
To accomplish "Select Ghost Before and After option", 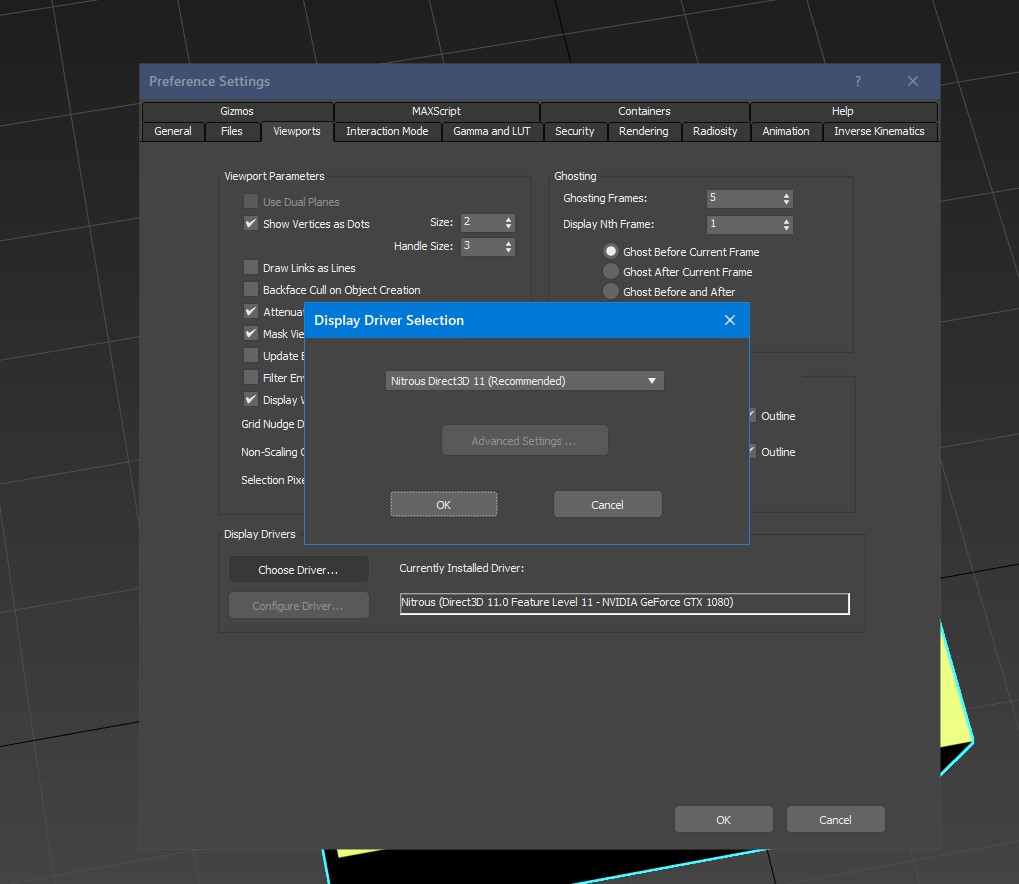I will click(611, 292).
